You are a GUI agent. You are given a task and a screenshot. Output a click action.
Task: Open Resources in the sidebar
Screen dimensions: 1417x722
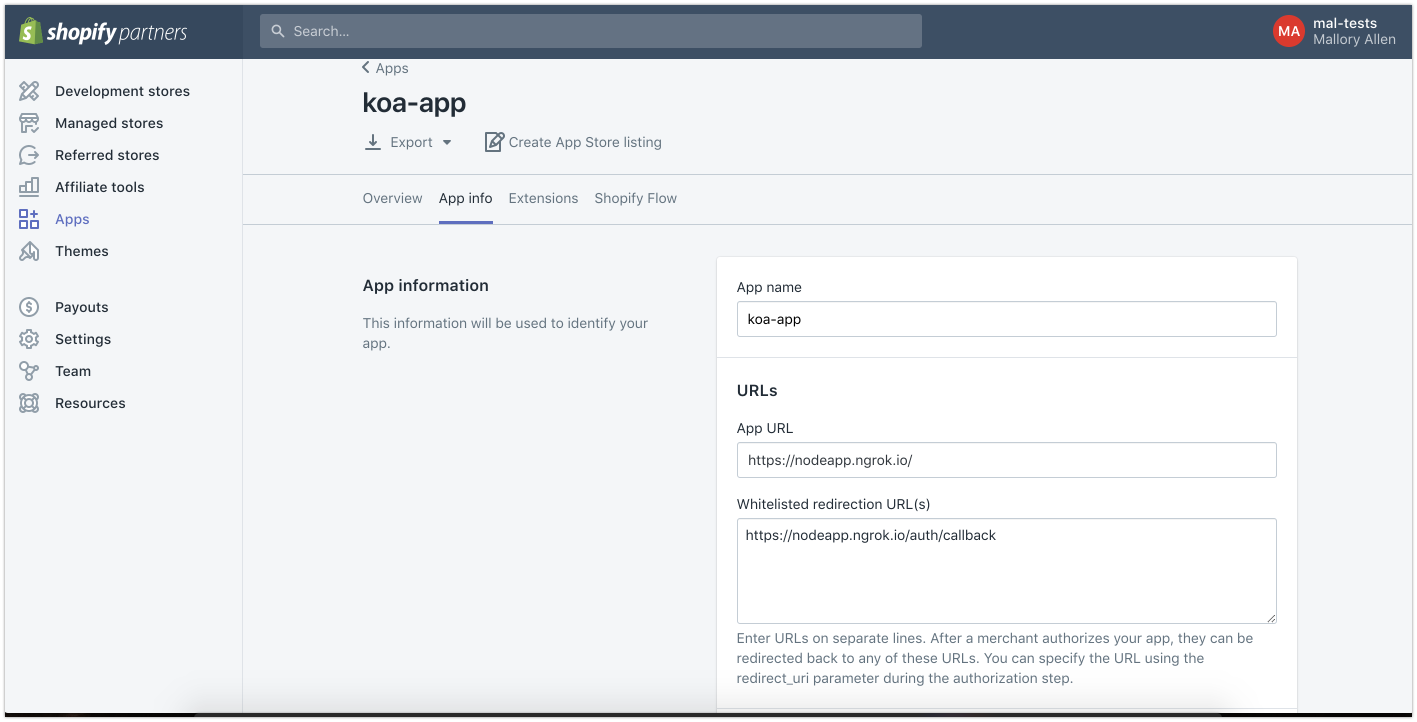pos(90,403)
